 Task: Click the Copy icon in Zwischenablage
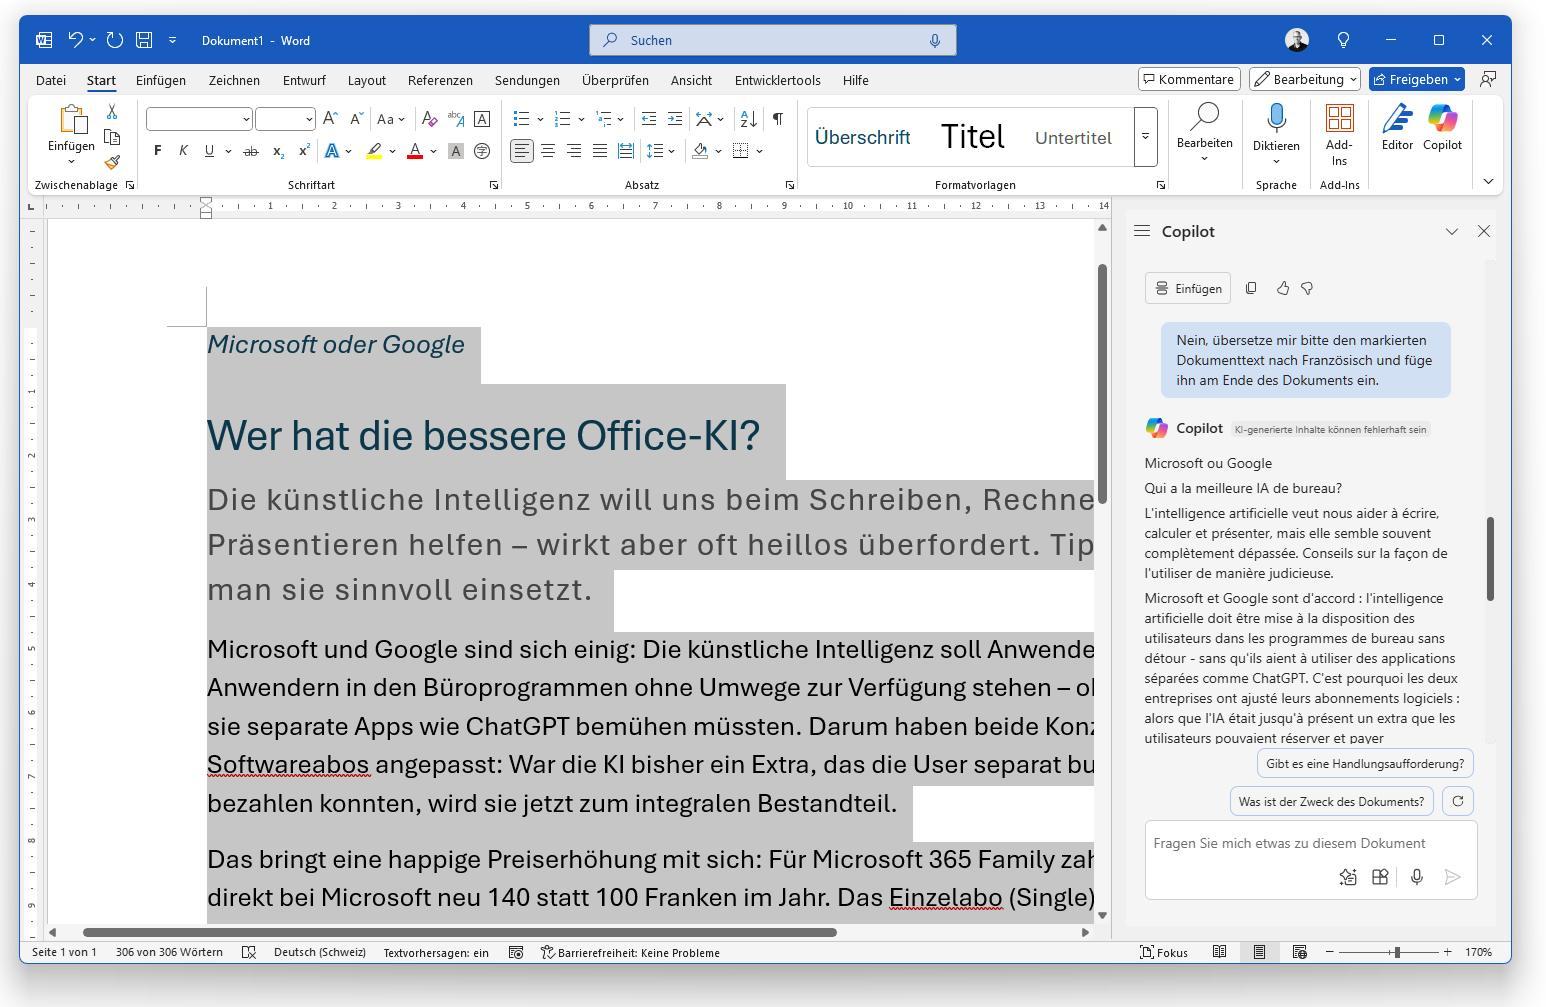click(112, 137)
